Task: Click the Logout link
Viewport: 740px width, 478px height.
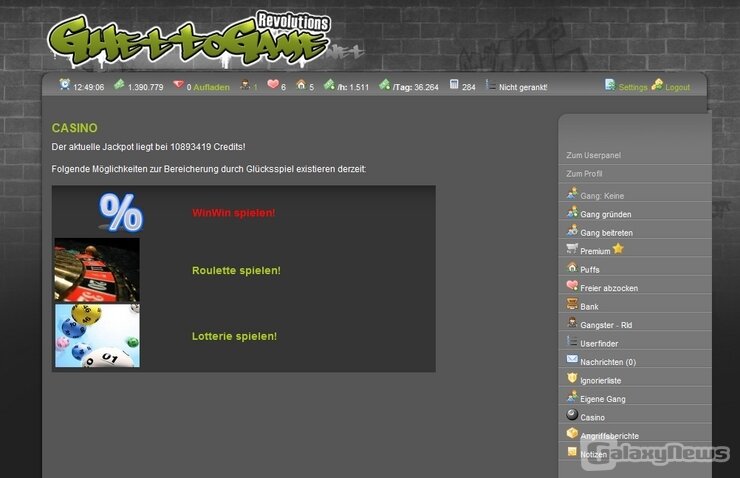Action: (x=678, y=87)
